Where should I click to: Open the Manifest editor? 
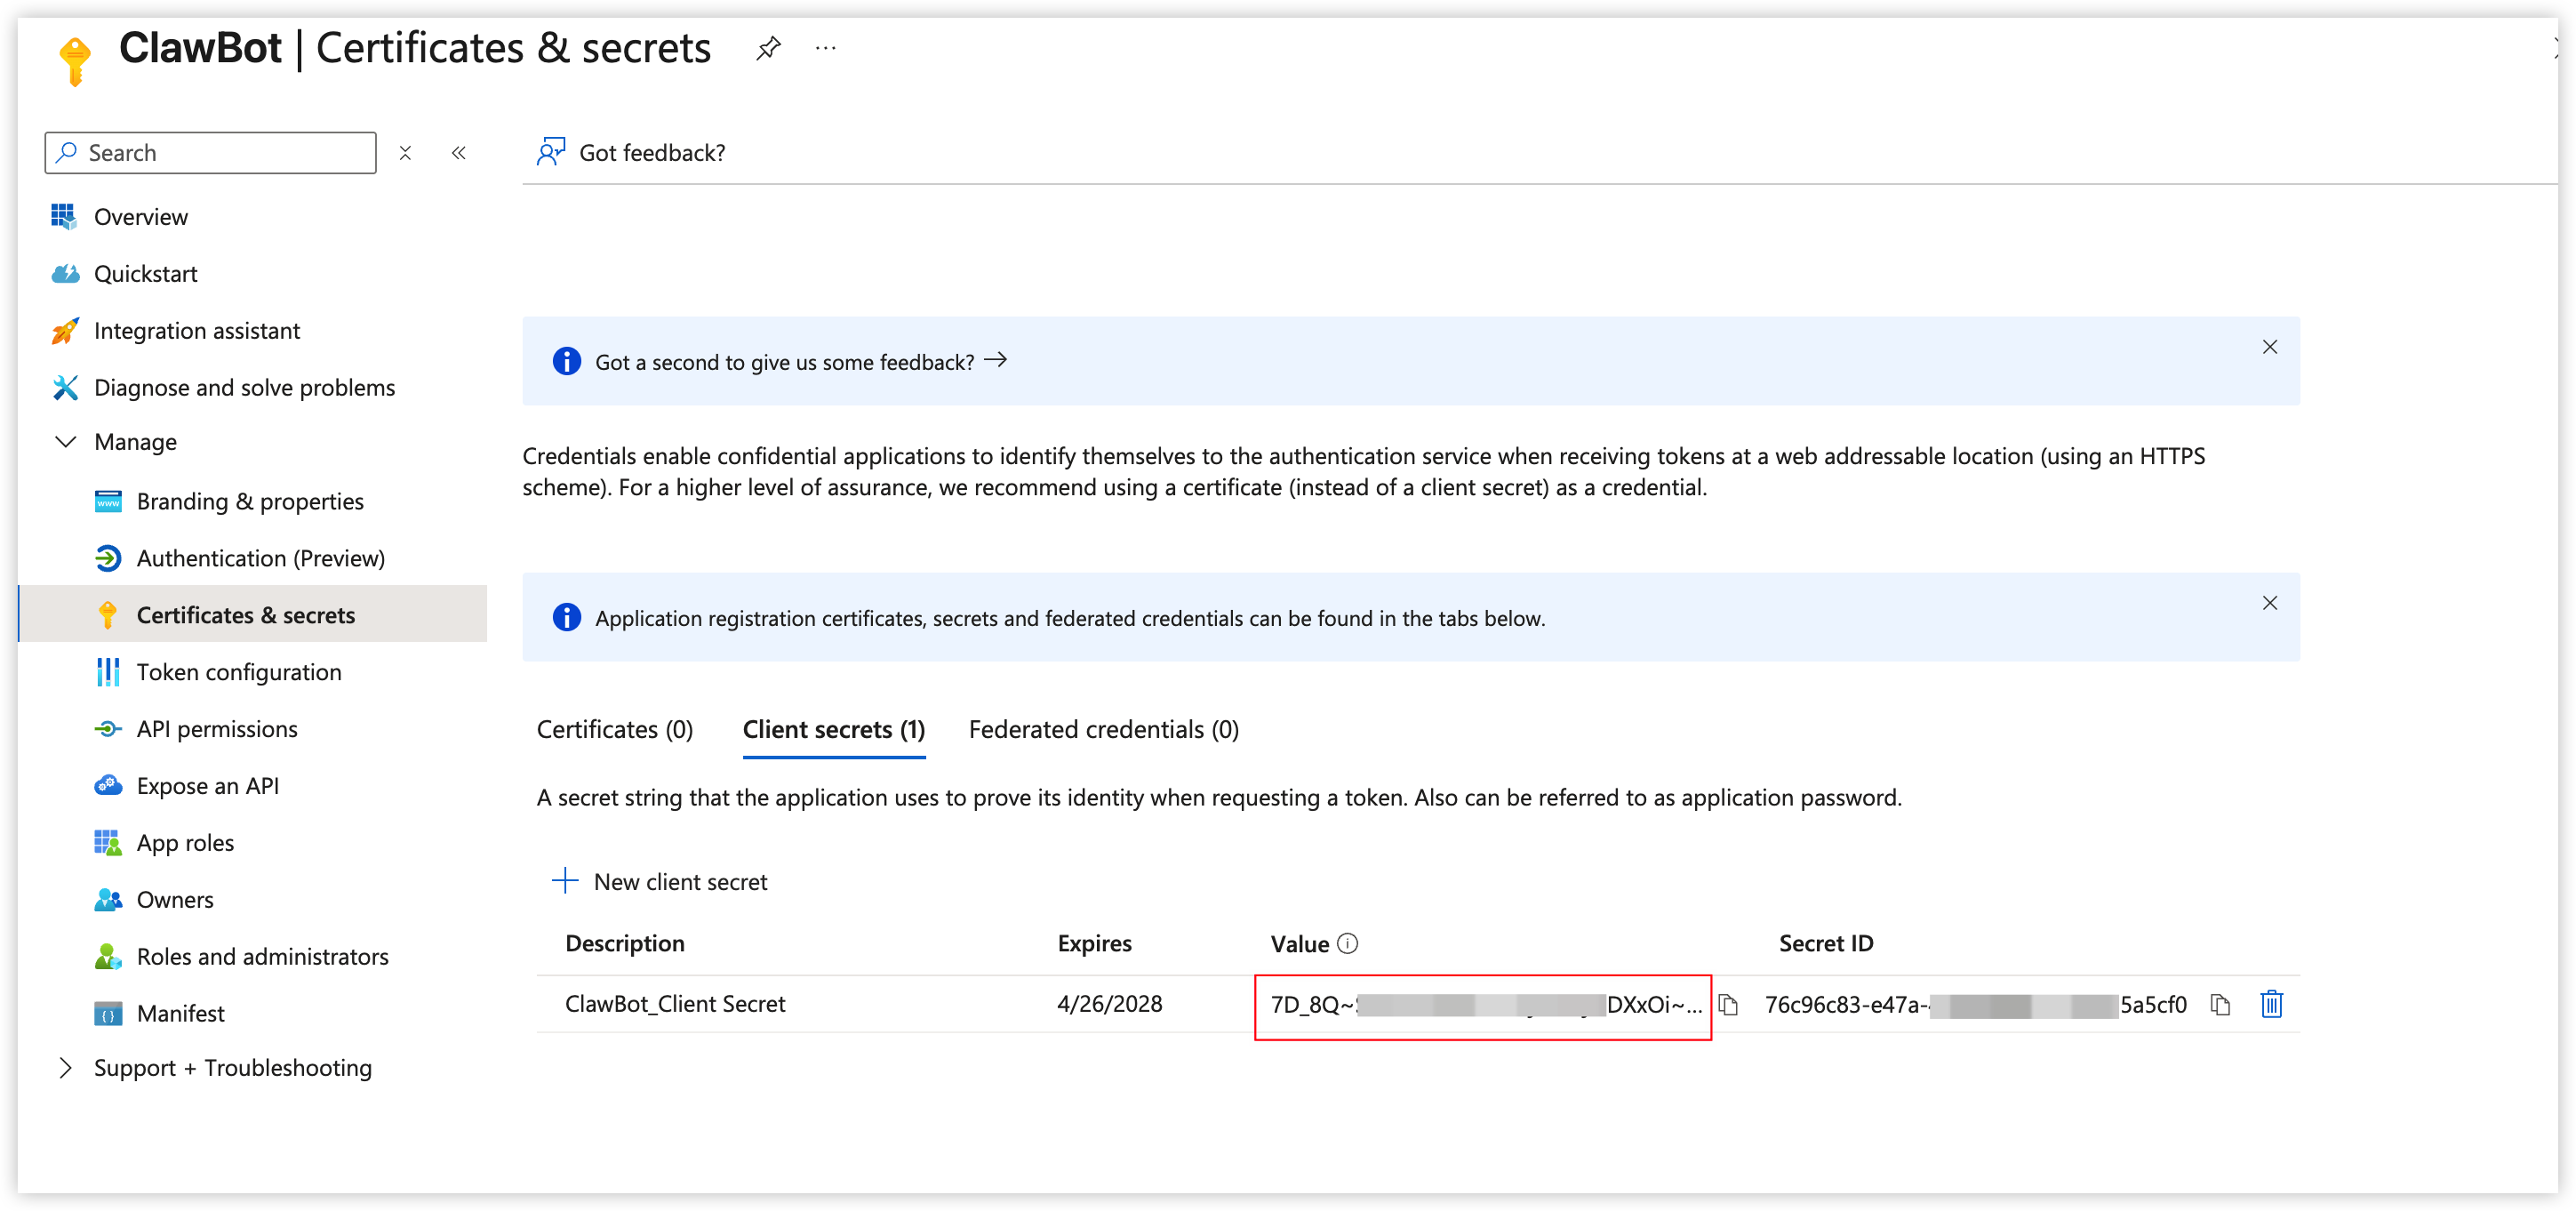click(180, 1013)
